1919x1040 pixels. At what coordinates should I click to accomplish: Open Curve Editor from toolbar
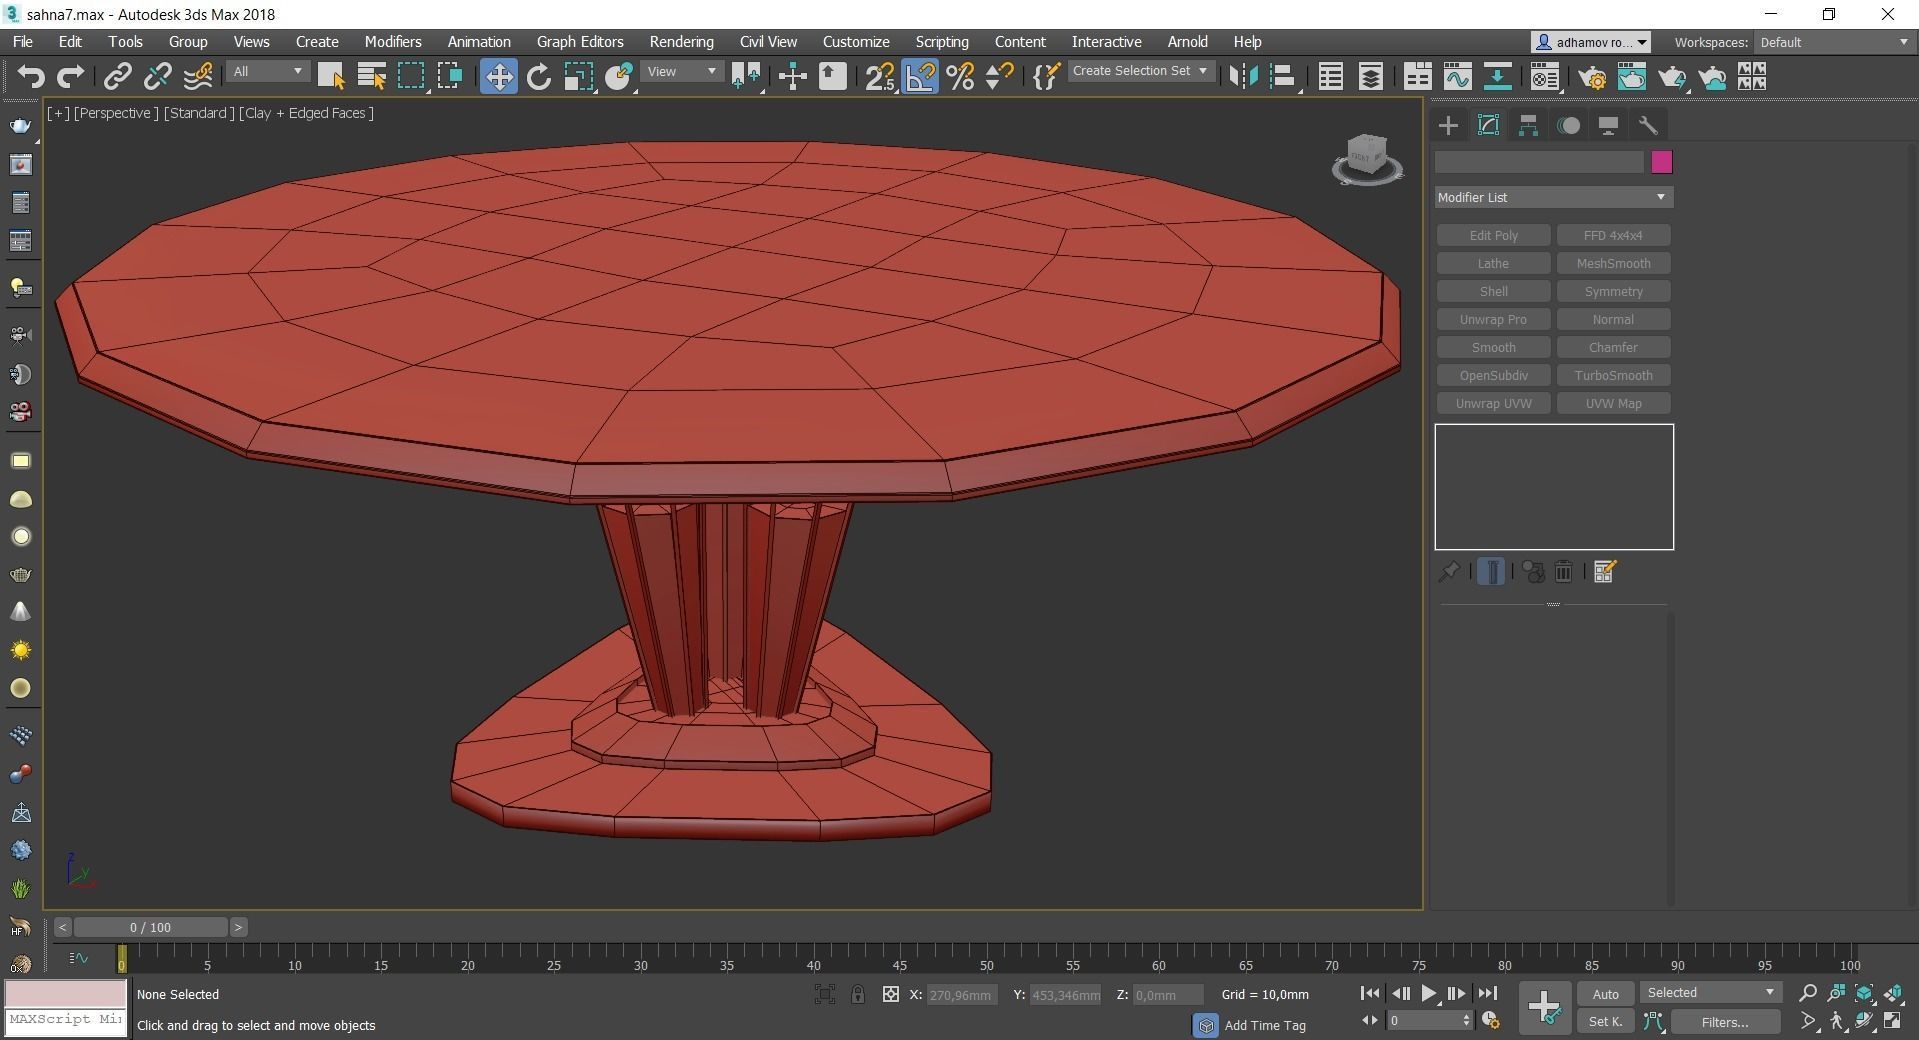(1457, 77)
